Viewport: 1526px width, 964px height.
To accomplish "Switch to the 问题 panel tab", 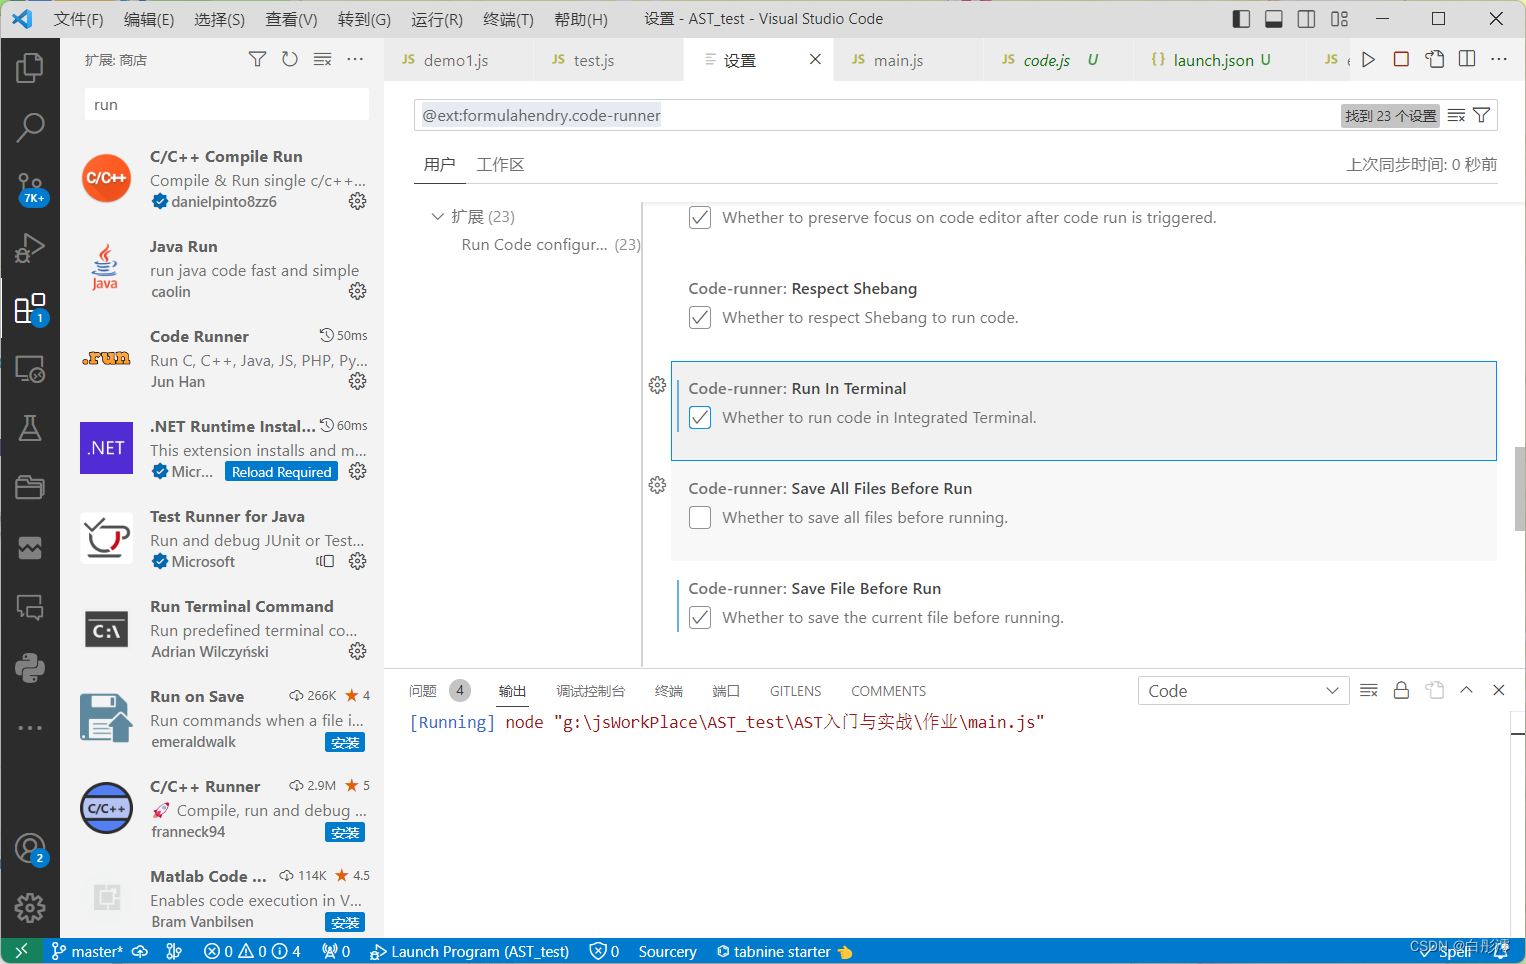I will point(423,691).
